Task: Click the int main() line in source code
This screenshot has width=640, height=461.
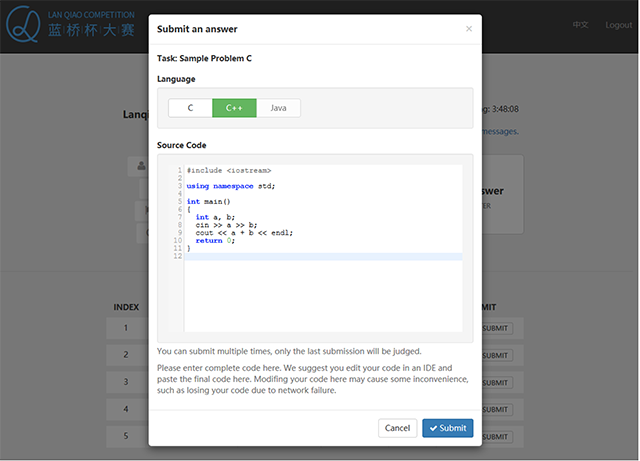Action: tap(208, 201)
